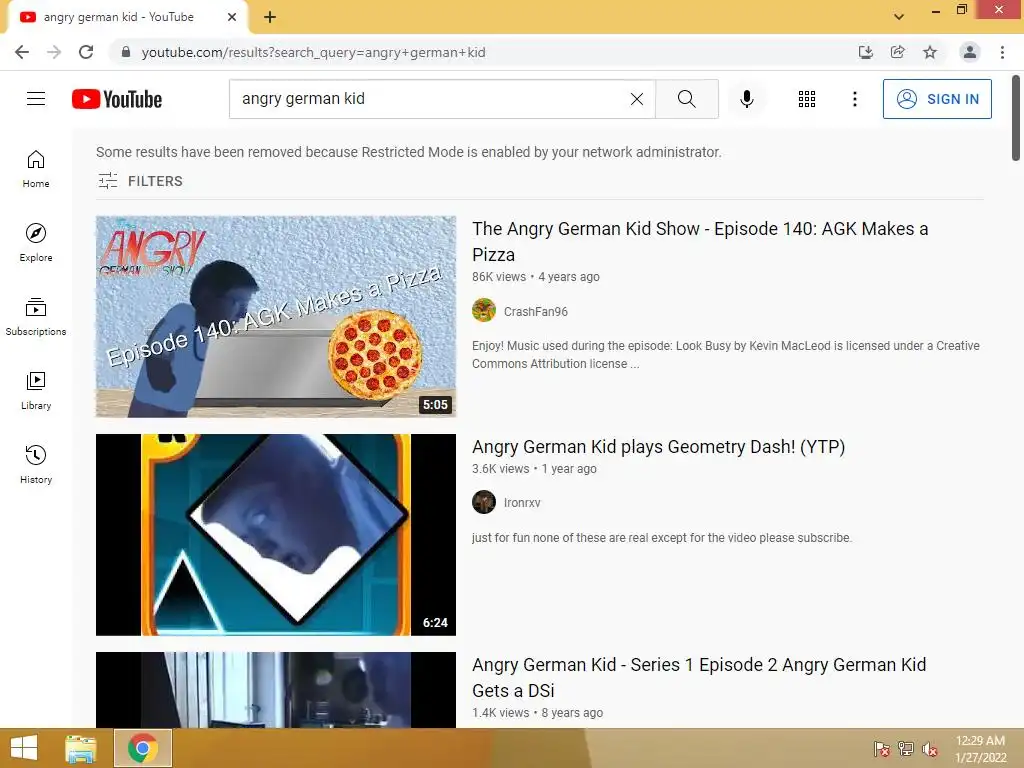Screen dimensions: 1024x768
Task: Click the Restricted Mode notice text
Action: [409, 152]
